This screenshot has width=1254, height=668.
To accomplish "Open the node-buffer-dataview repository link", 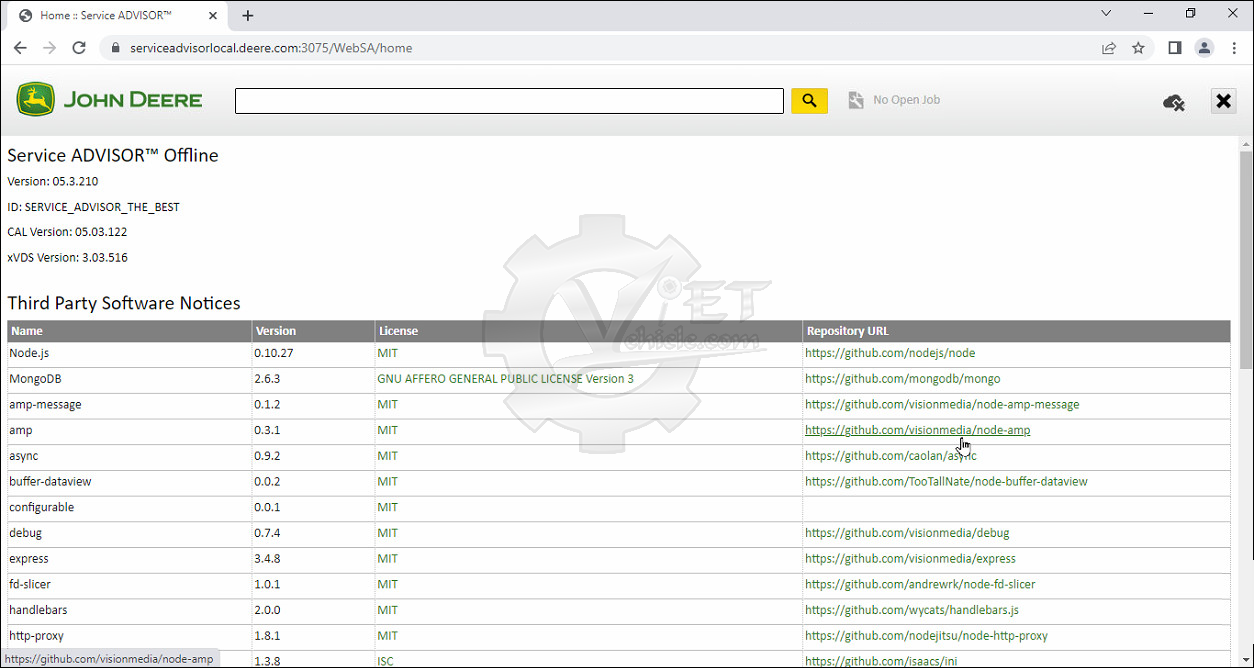I will coord(946,482).
